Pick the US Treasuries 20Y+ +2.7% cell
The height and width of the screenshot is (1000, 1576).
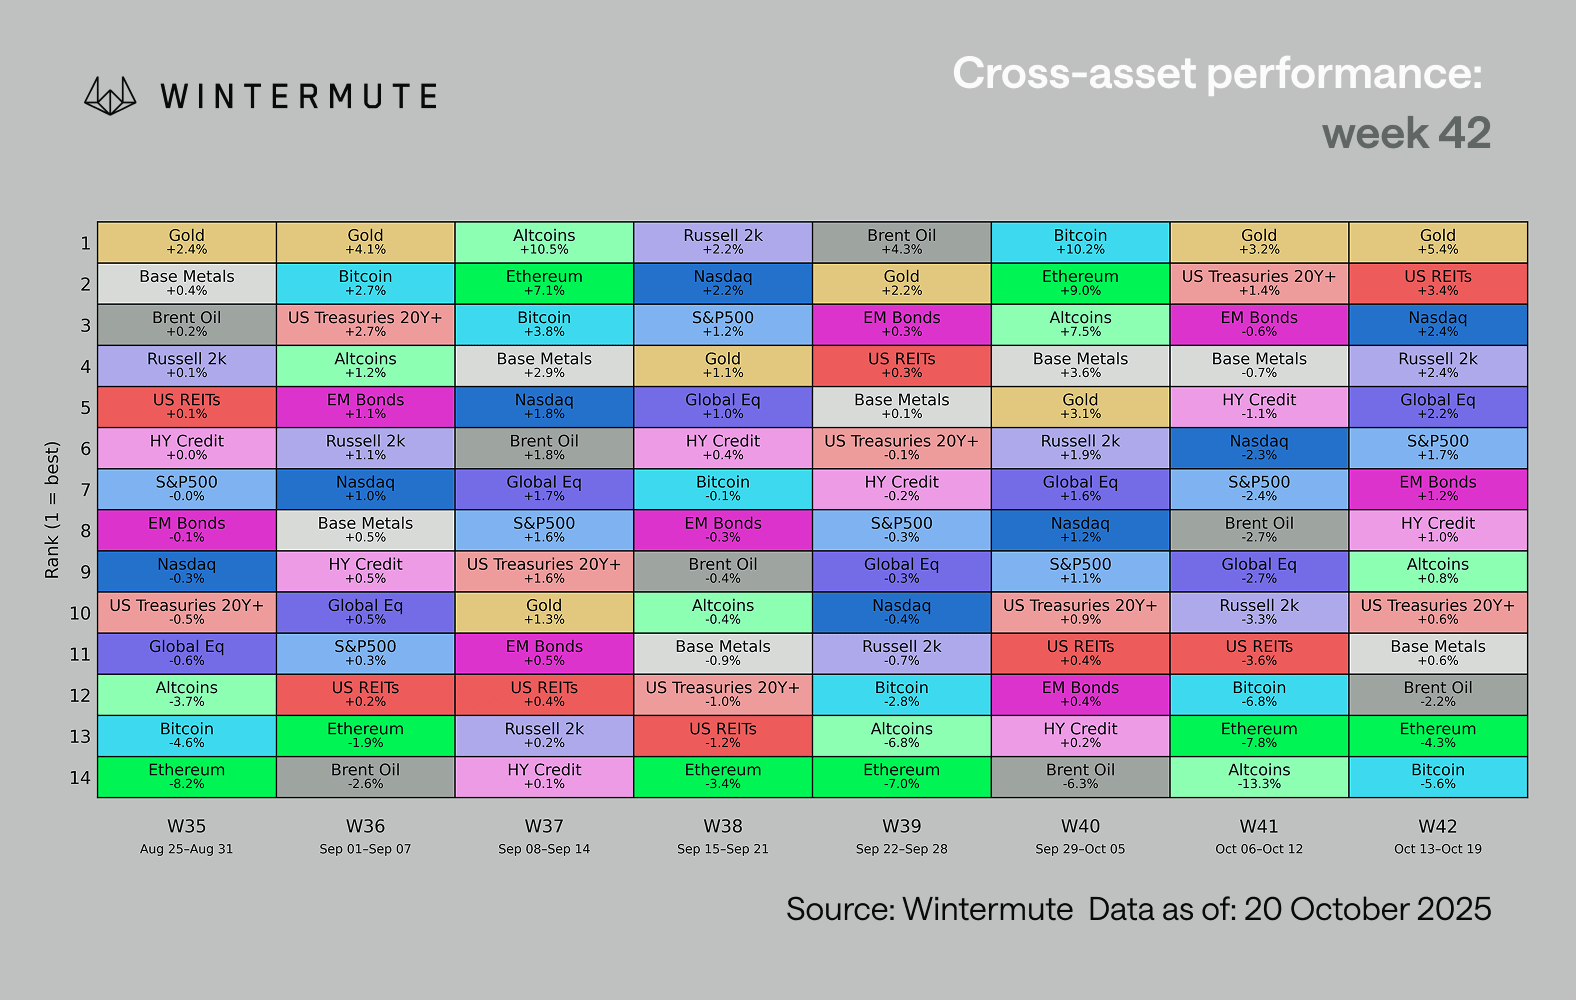365,324
